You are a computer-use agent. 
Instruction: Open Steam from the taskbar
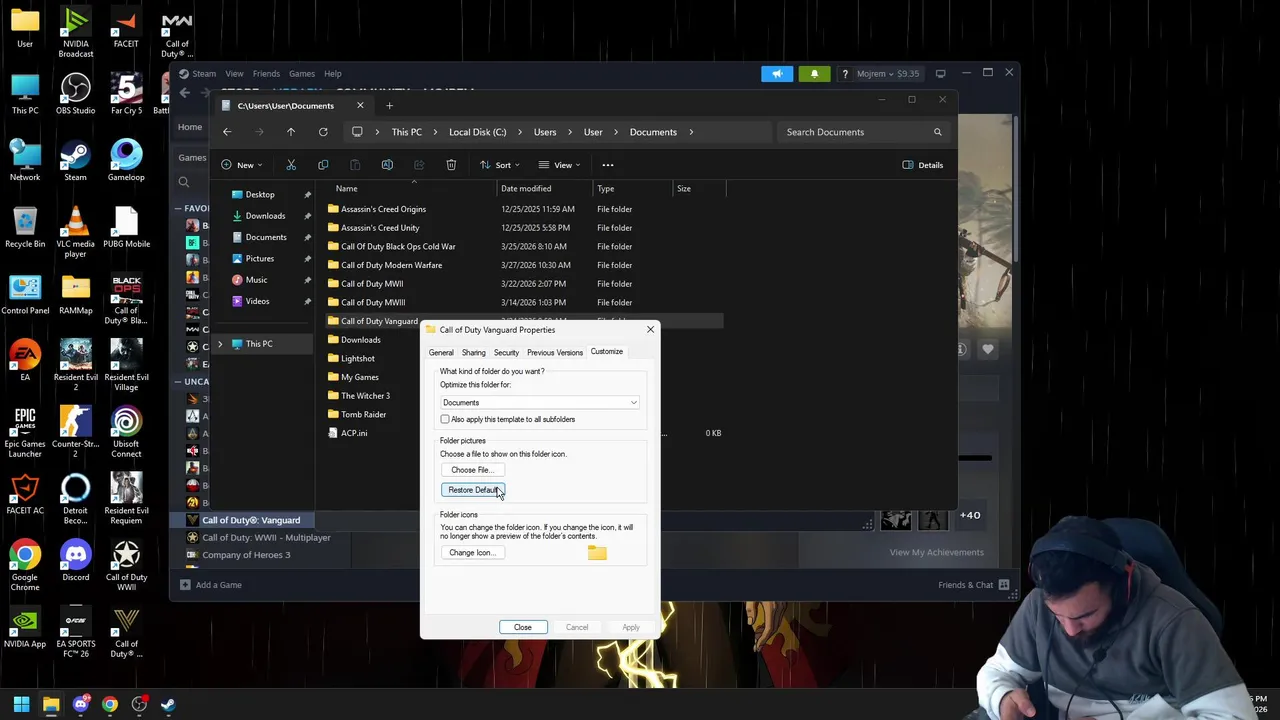168,704
